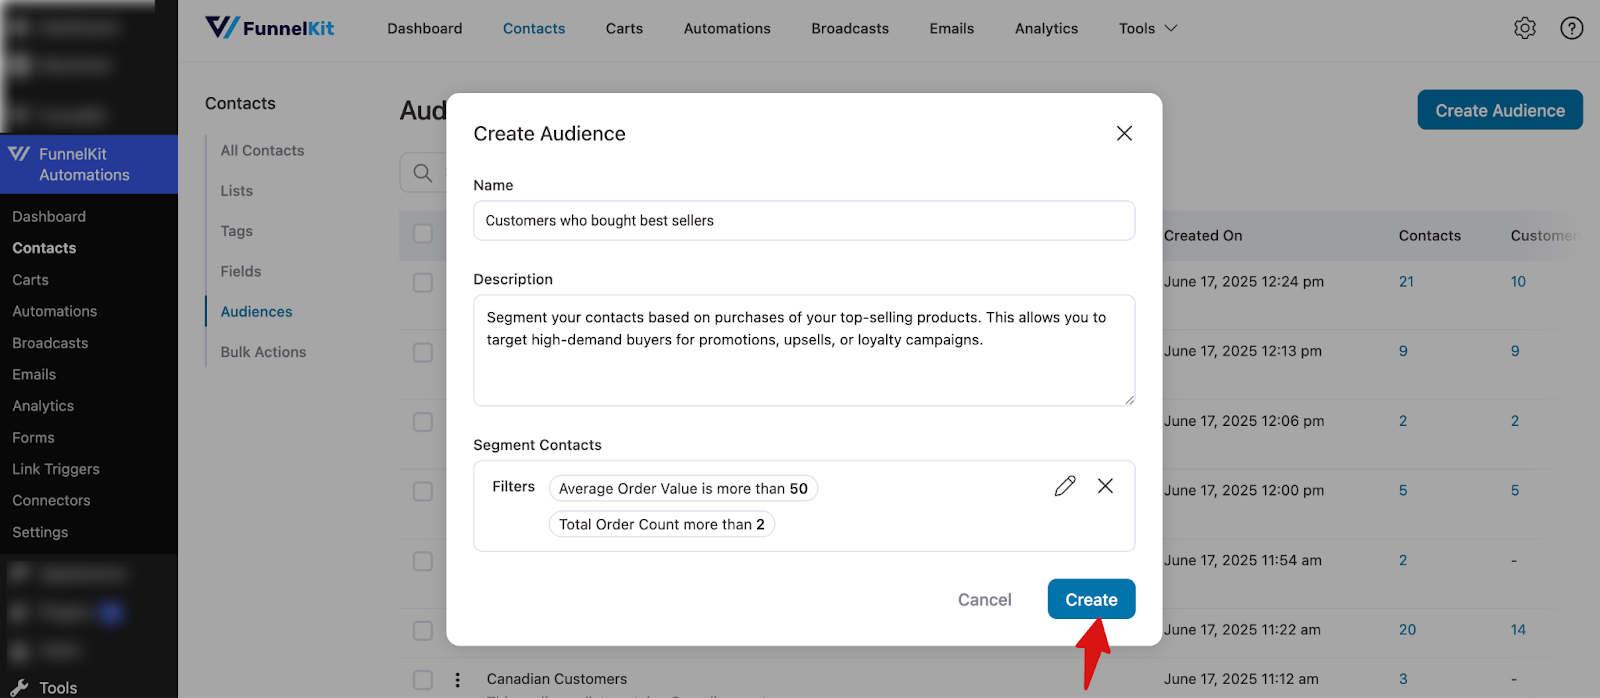Viewport: 1600px width, 698px height.
Task: Click the Contacts column header
Action: (x=1429, y=236)
